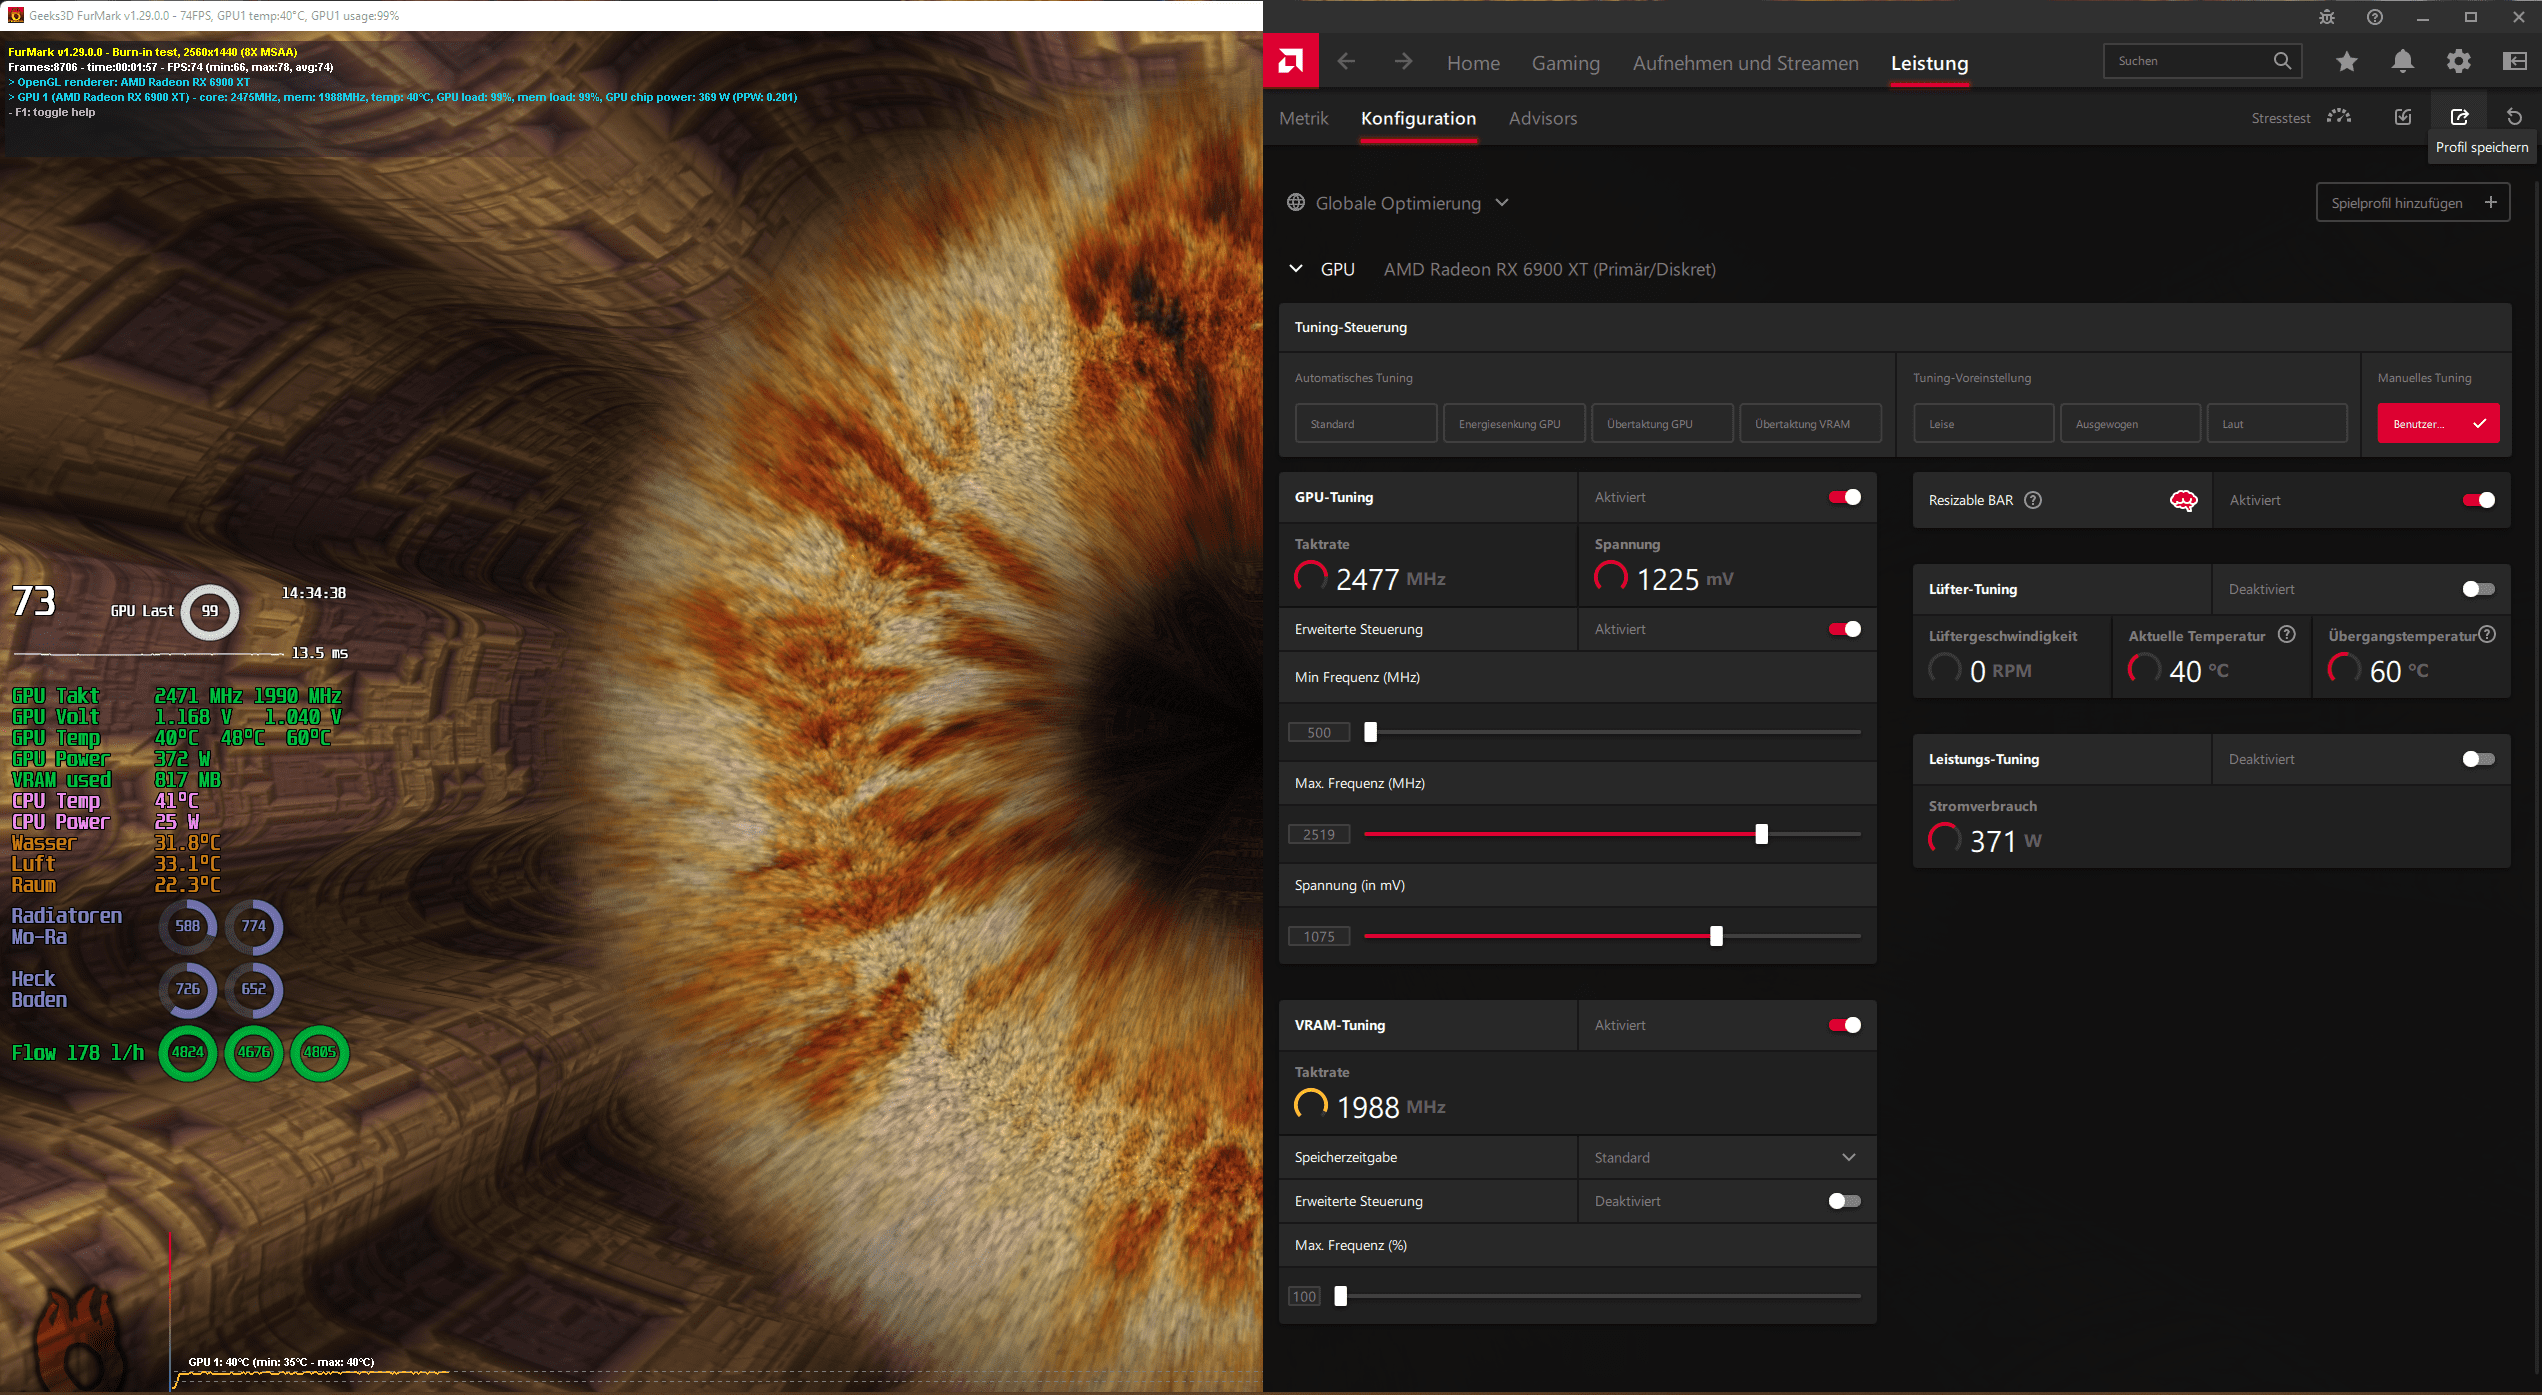Click the Spannung (in mV) slider handle
Viewport: 2542px width, 1395px height.
tap(1716, 936)
